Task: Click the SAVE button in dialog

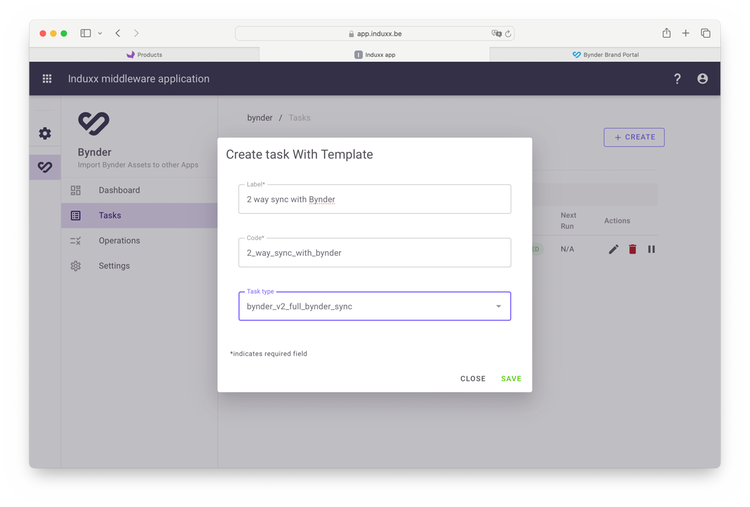Action: [x=511, y=379]
